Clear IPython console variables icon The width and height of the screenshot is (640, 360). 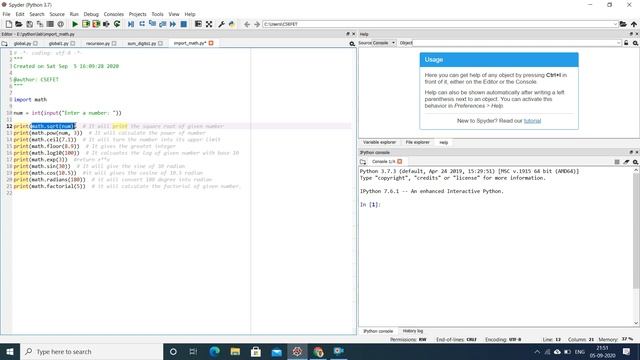(x=626, y=162)
